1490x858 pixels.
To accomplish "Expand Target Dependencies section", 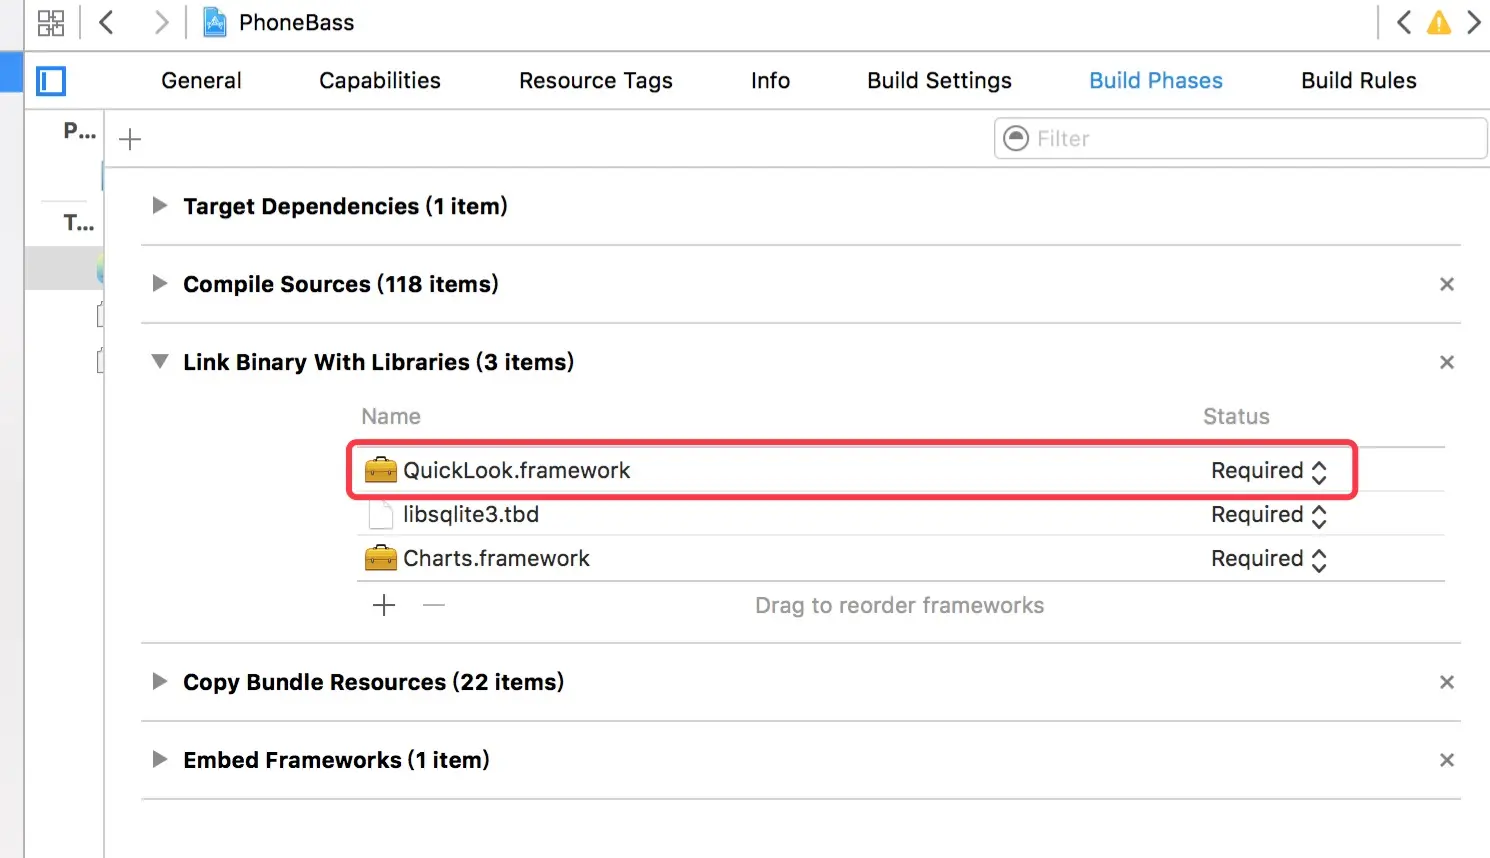I will [x=160, y=205].
